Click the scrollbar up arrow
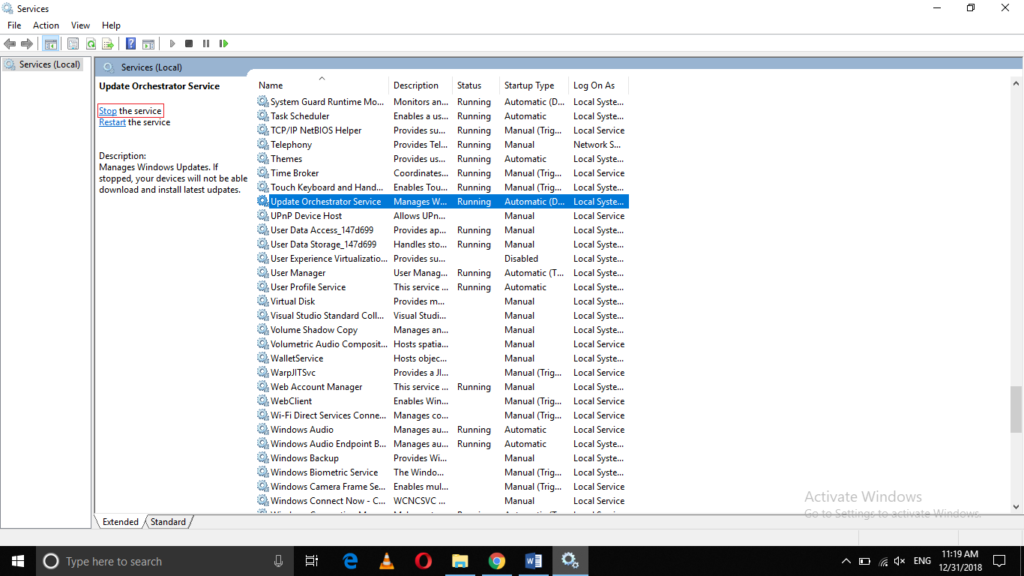 click(1016, 84)
